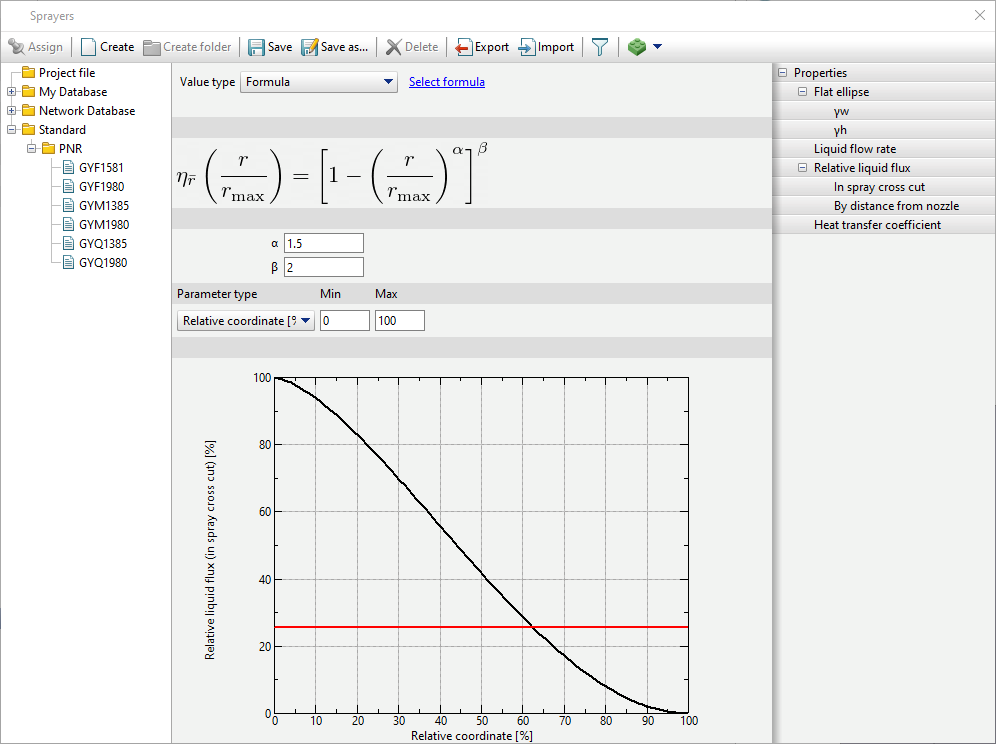Open the Value type dropdown
996x744 pixels.
pos(319,82)
